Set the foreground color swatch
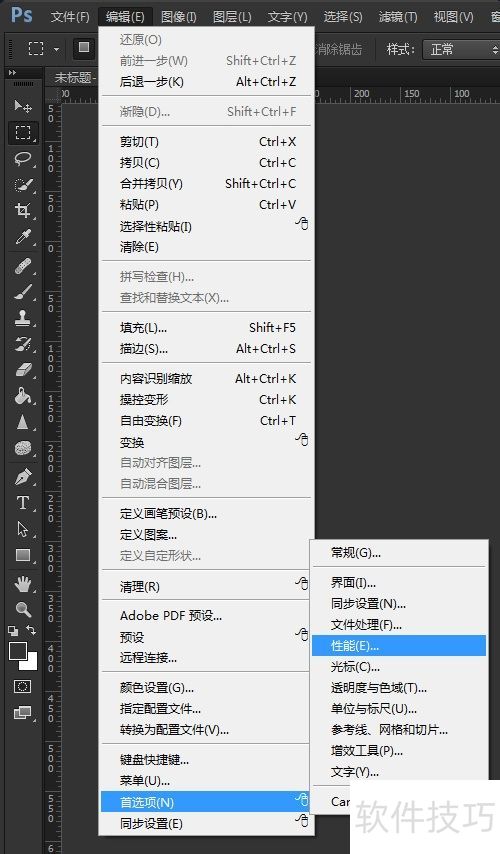Viewport: 500px width, 854px height. pyautogui.click(x=17, y=650)
